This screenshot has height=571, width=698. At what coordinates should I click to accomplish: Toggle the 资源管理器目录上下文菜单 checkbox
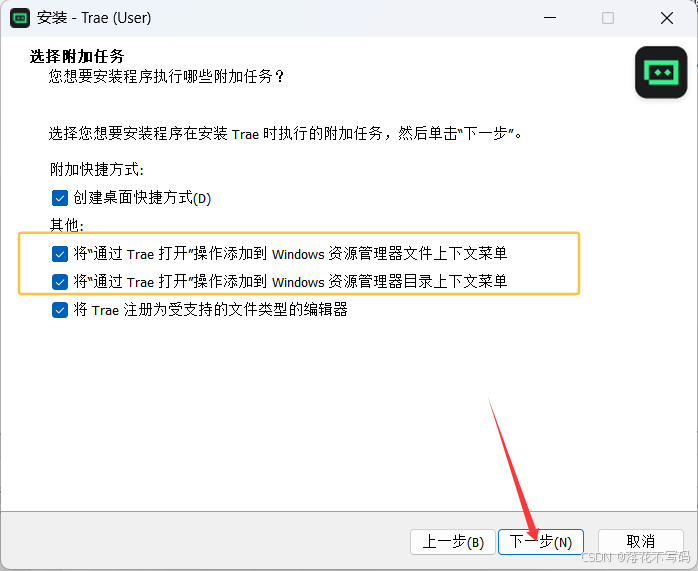[x=60, y=282]
